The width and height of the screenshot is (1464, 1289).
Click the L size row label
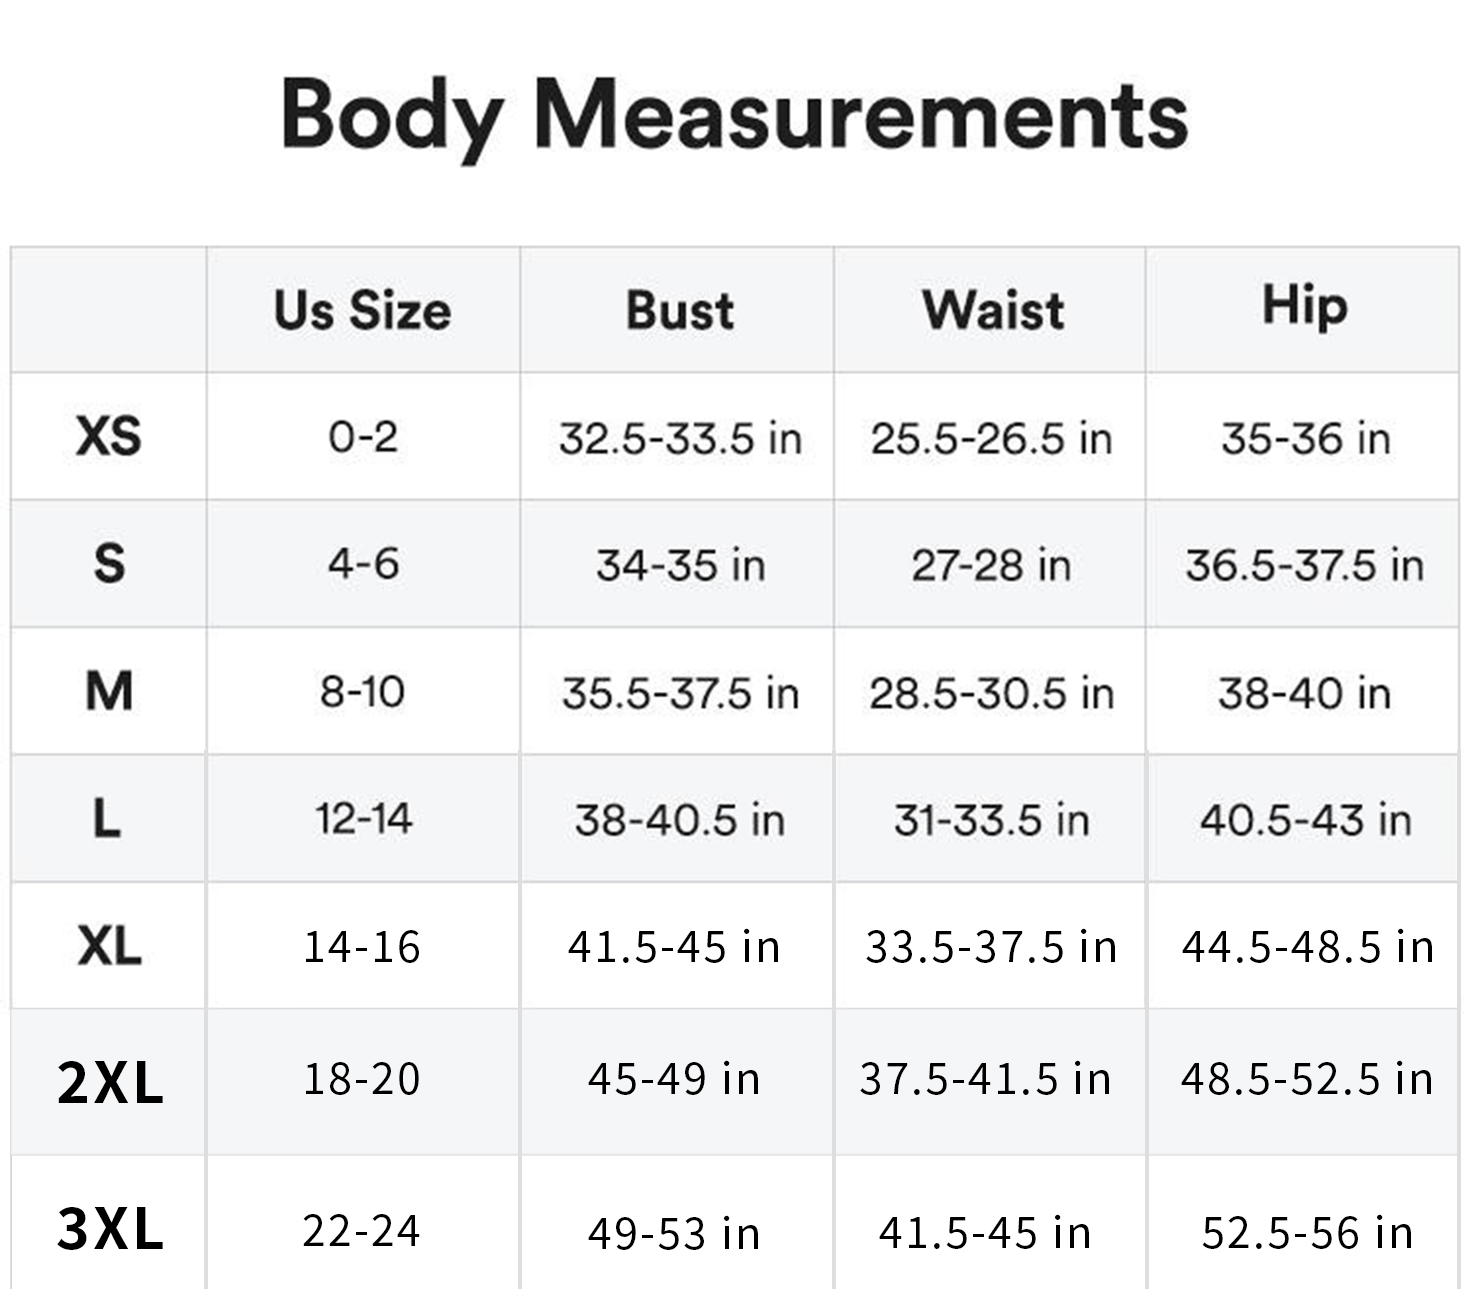(x=107, y=818)
